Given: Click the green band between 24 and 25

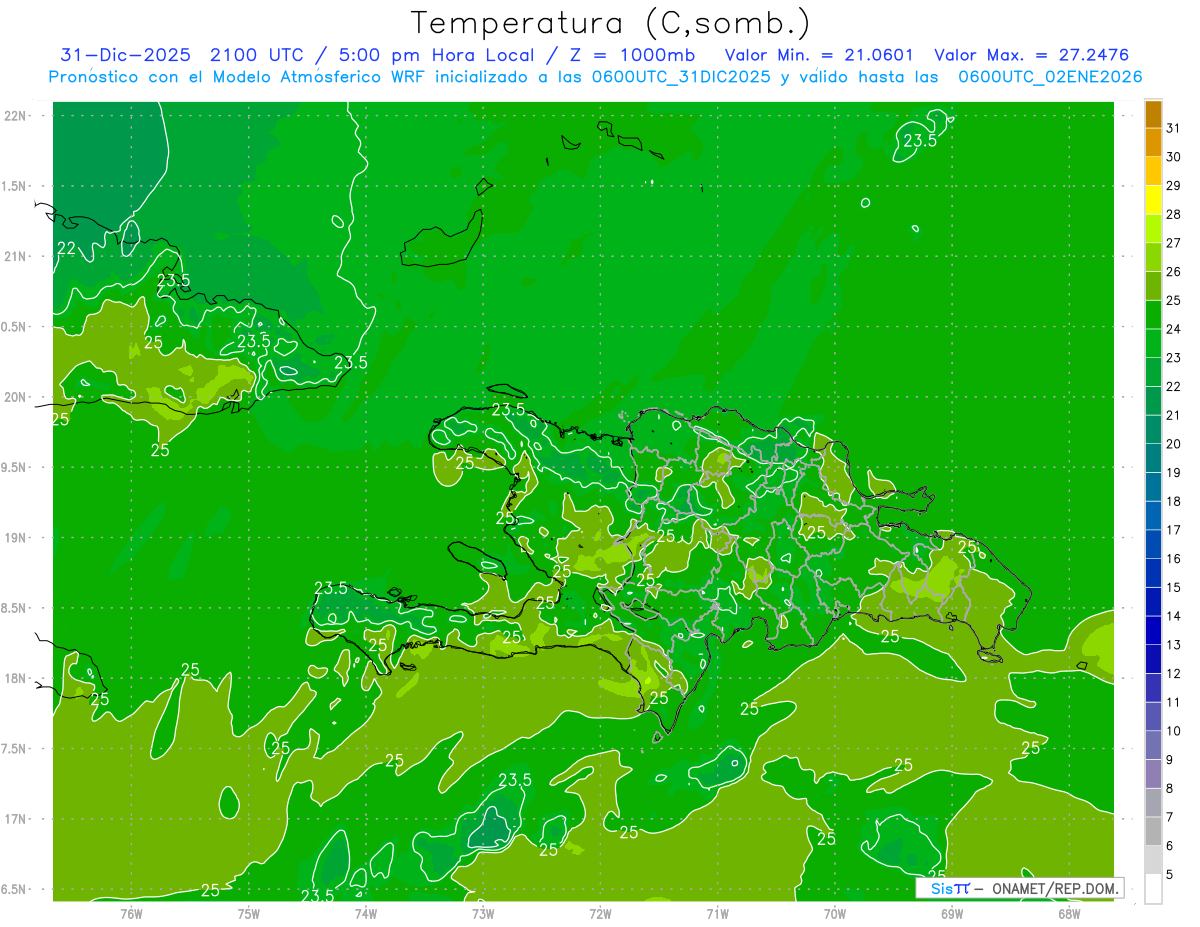Looking at the screenshot, I should pos(1153,315).
